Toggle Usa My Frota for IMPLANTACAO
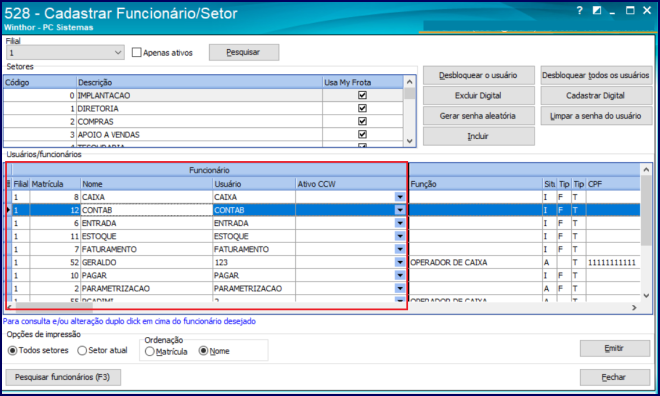The width and height of the screenshot is (660, 396). click(362, 95)
